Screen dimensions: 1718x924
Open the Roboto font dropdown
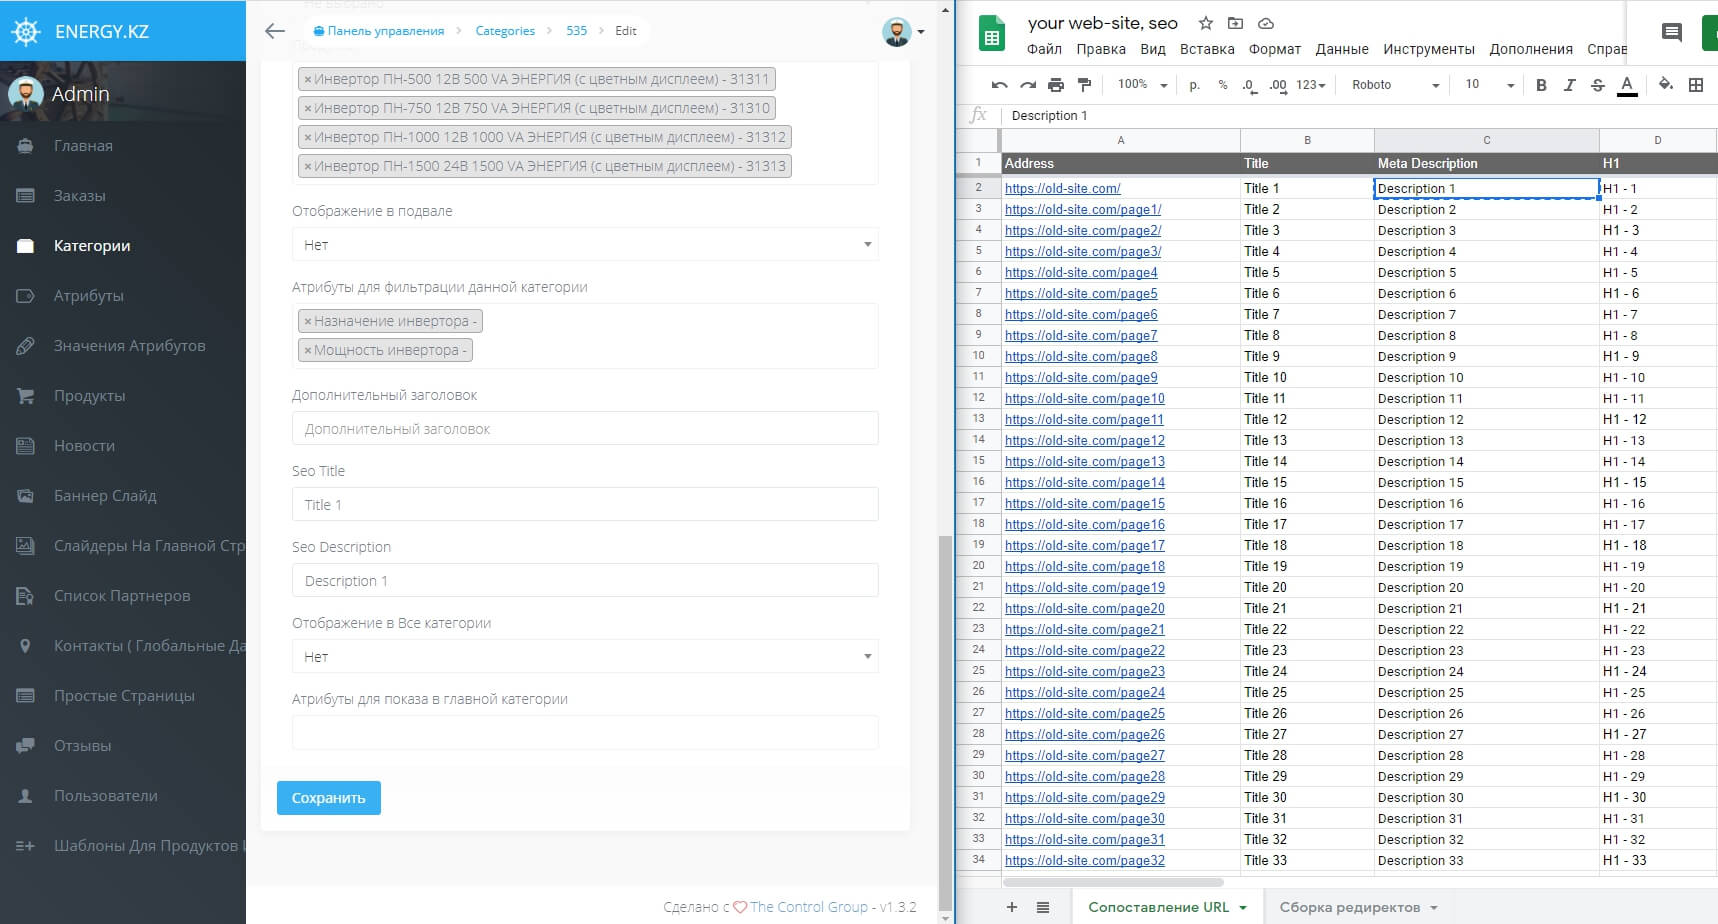coord(1395,85)
